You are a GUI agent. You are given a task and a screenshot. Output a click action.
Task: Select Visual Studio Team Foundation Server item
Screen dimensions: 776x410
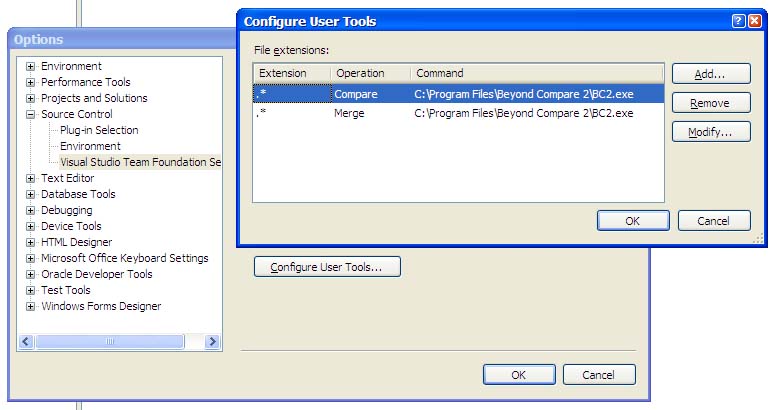pyautogui.click(x=140, y=162)
